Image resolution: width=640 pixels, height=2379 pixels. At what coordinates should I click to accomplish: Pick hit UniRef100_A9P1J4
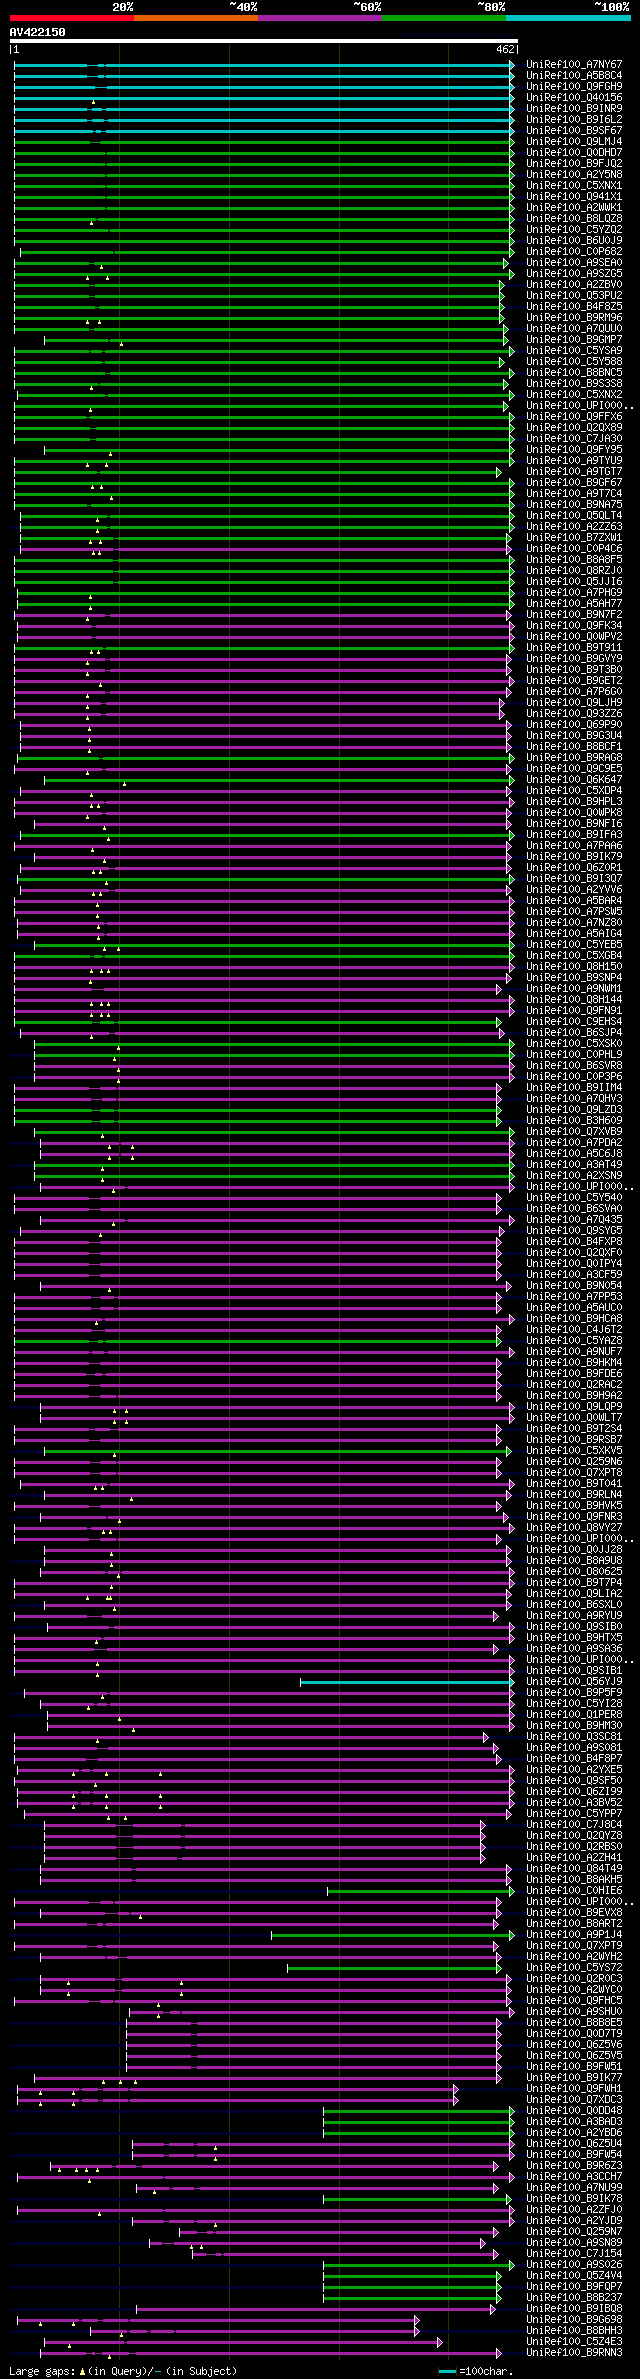tap(574, 1935)
